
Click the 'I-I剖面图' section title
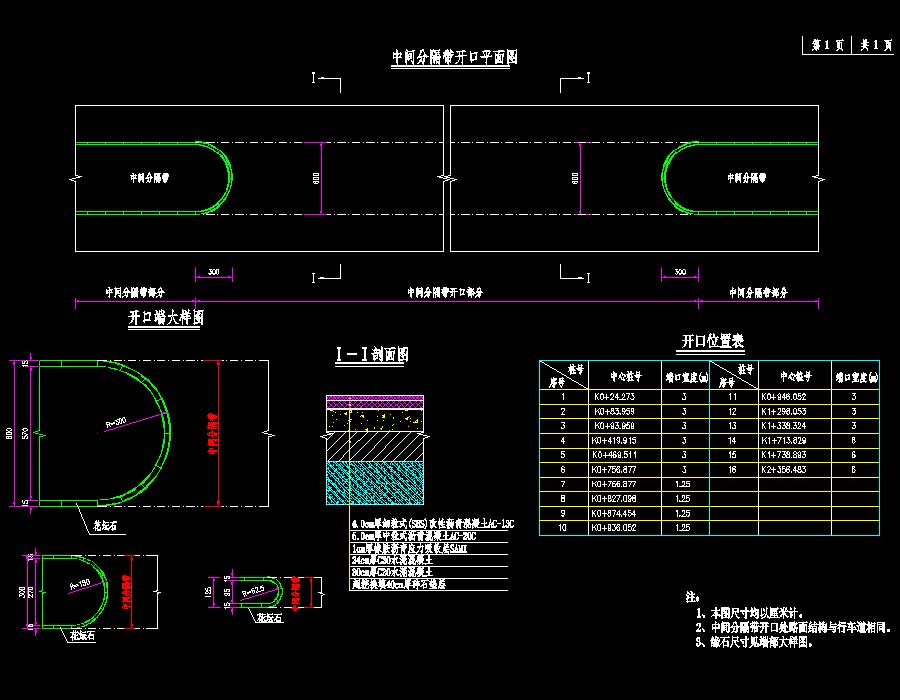coord(372,354)
